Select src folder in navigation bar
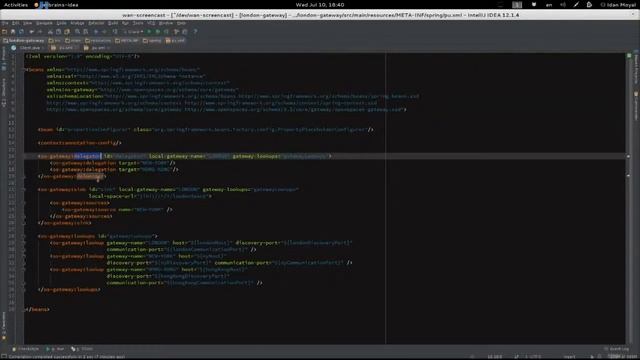Image resolution: width=640 pixels, height=360 pixels. coord(54,41)
